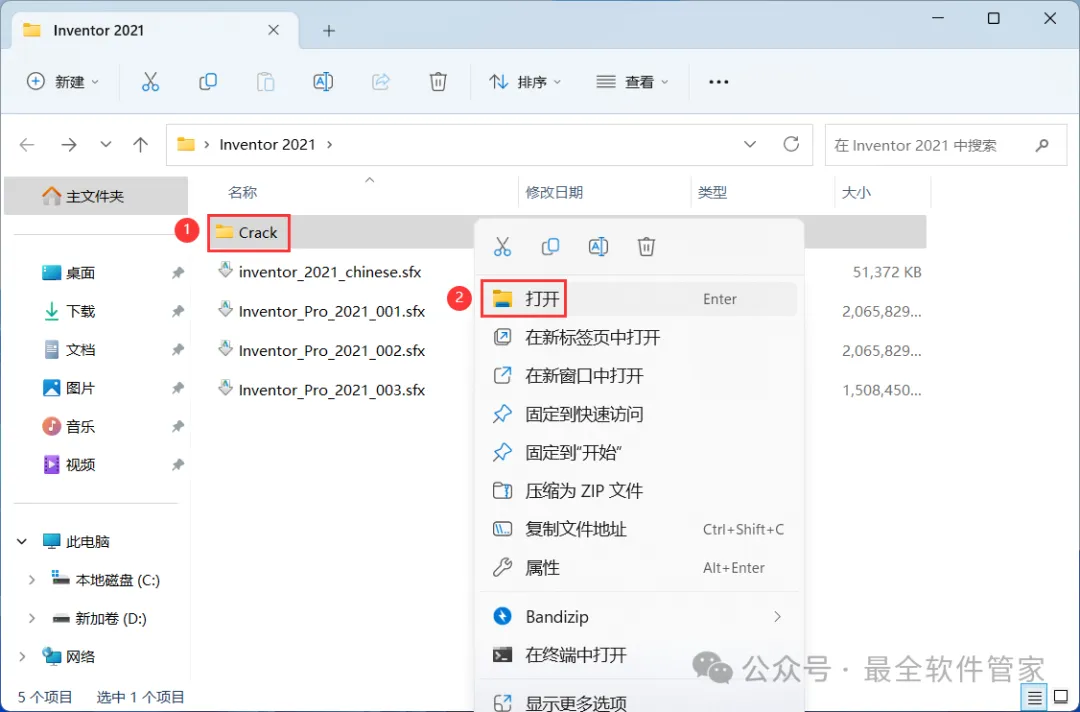
Task: Select Inventor_Pro_2021_001.sfx file
Action: click(322, 311)
